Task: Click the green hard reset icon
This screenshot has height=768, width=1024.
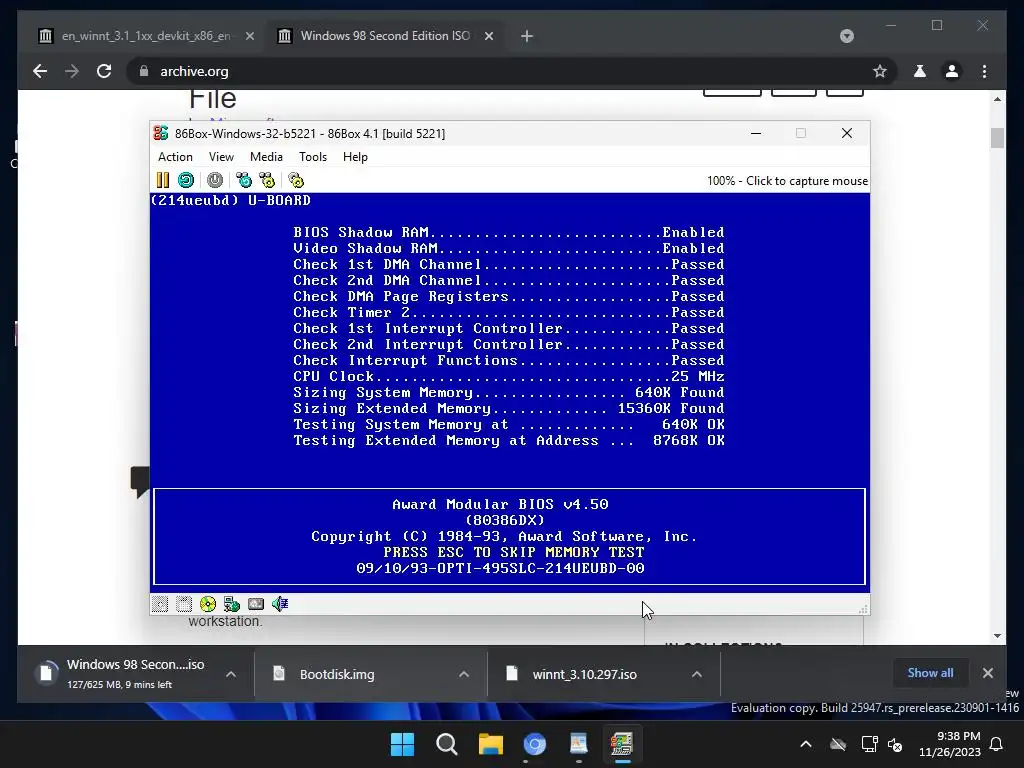Action: [x=186, y=180]
